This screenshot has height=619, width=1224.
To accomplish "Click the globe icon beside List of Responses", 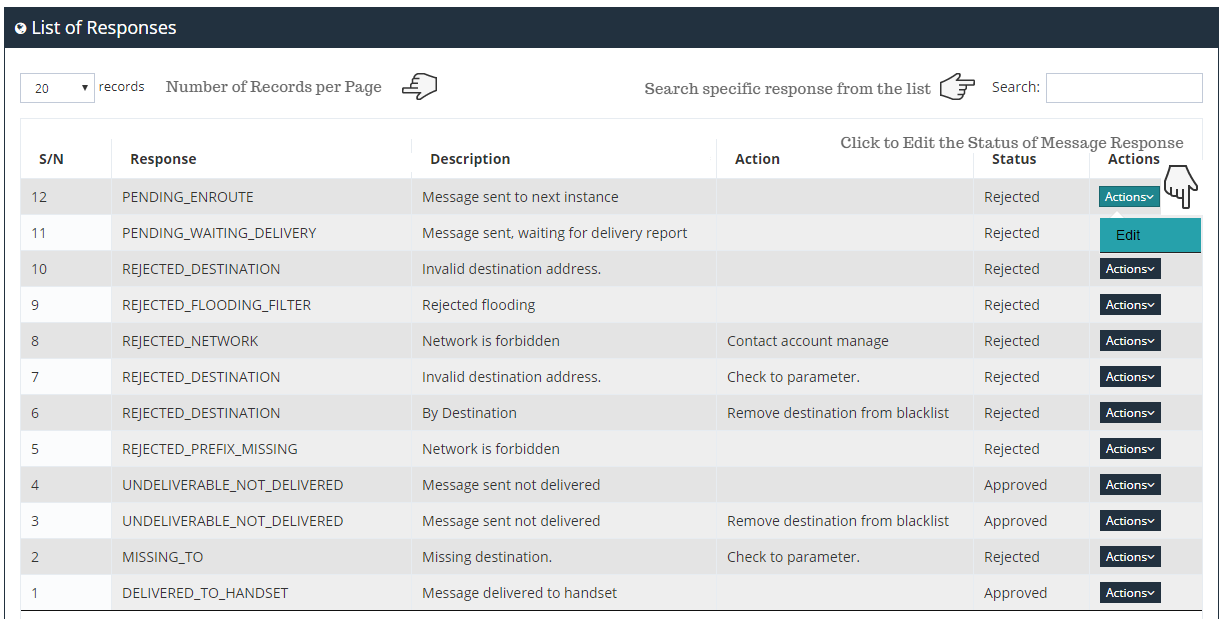I will click(20, 29).
